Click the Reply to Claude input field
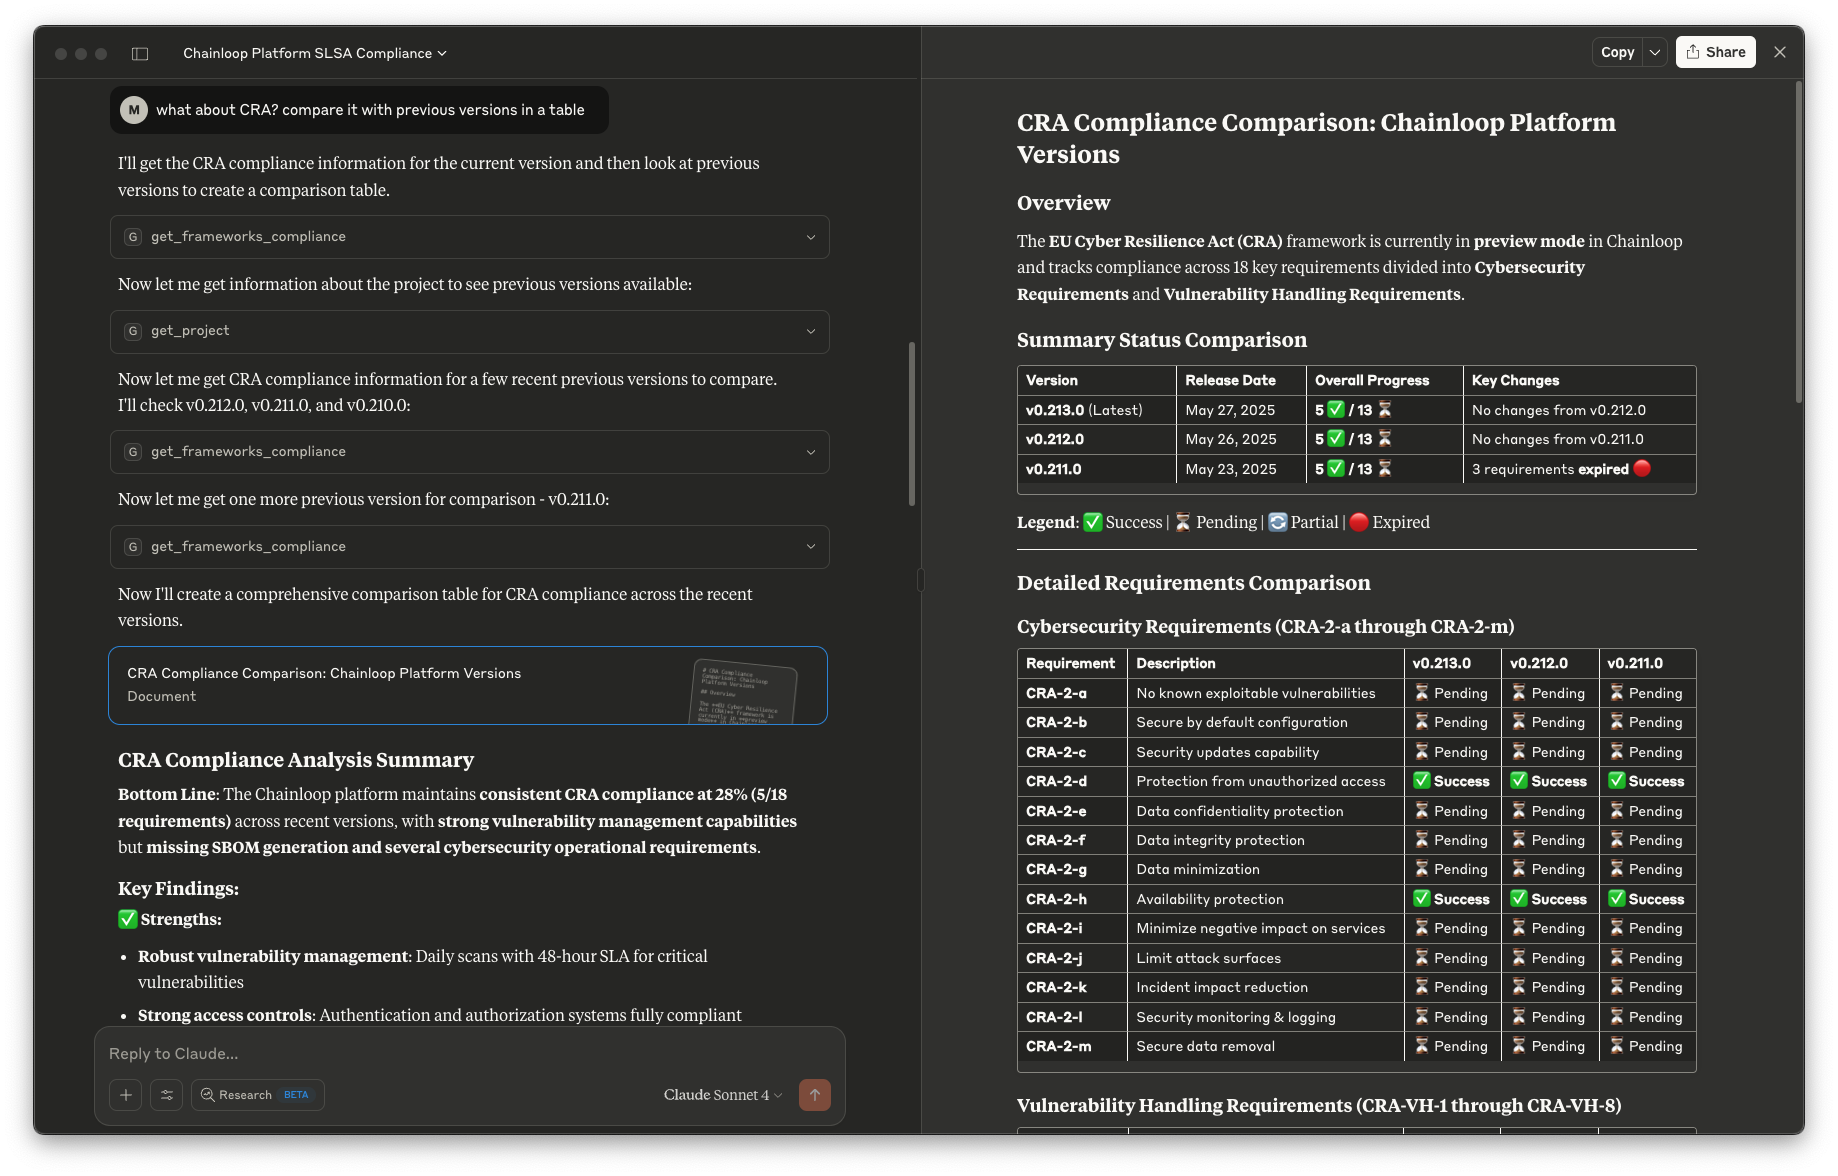The height and width of the screenshot is (1176, 1838). pos(469,1054)
